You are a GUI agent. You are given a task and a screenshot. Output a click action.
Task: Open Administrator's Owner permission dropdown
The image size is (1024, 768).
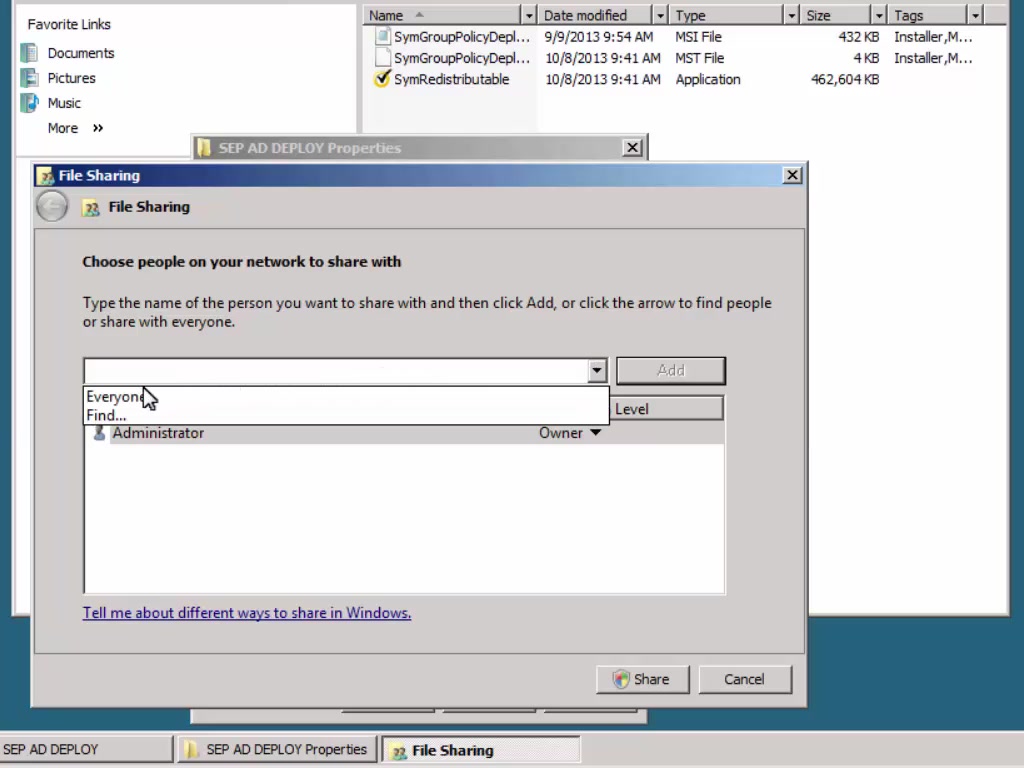click(596, 433)
